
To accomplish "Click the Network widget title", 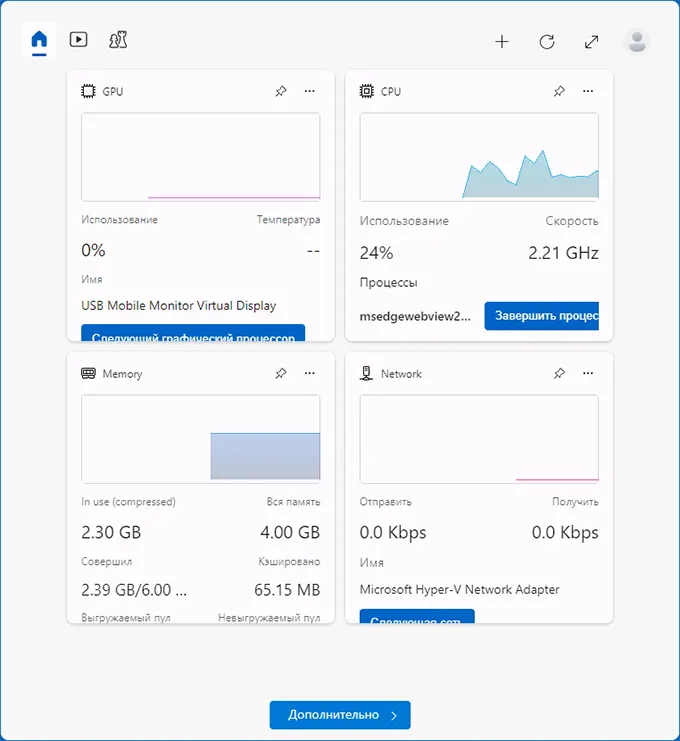I will [401, 374].
